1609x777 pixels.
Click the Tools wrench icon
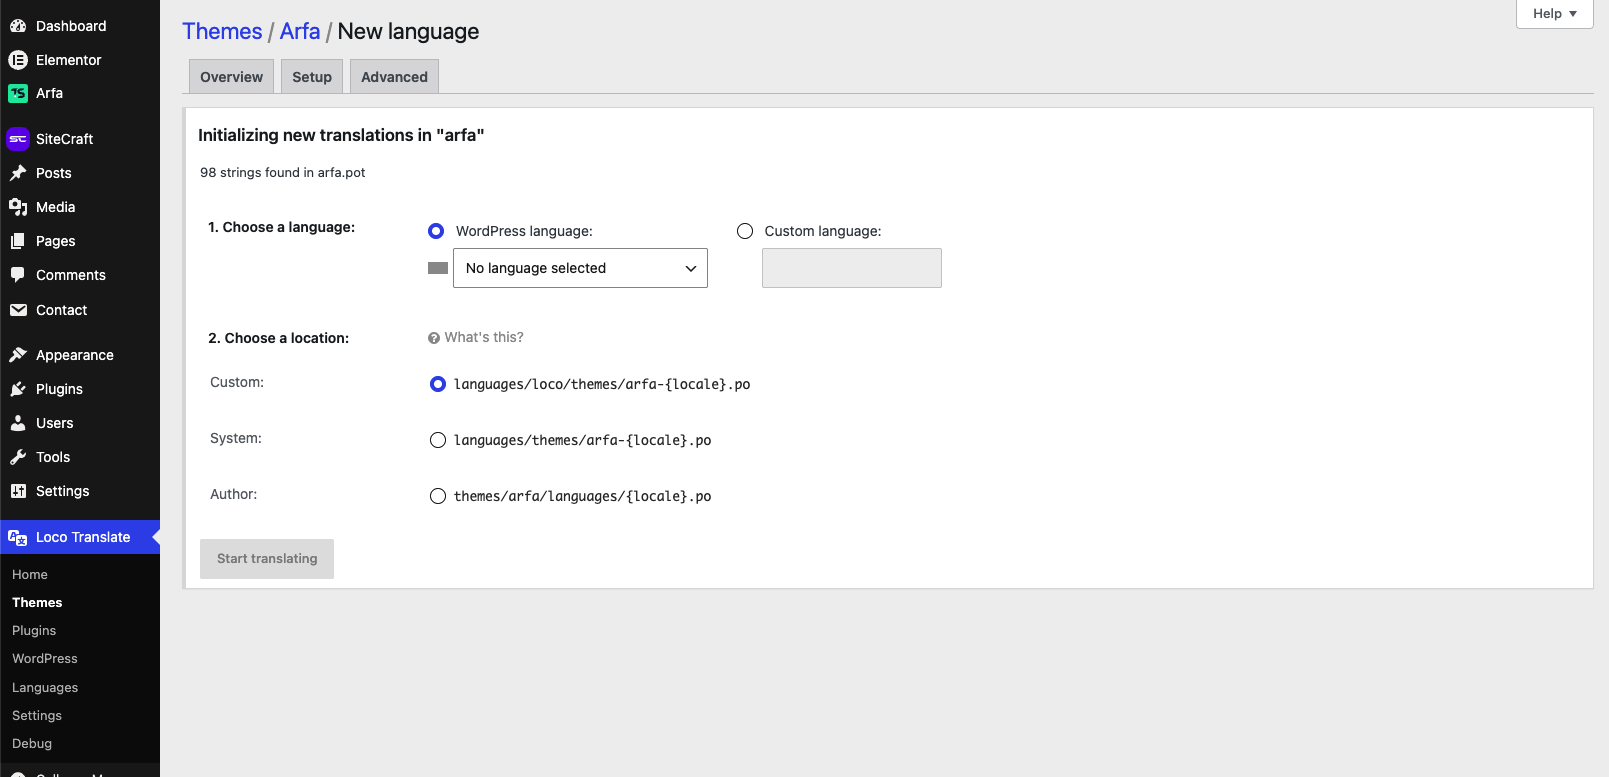(x=18, y=457)
